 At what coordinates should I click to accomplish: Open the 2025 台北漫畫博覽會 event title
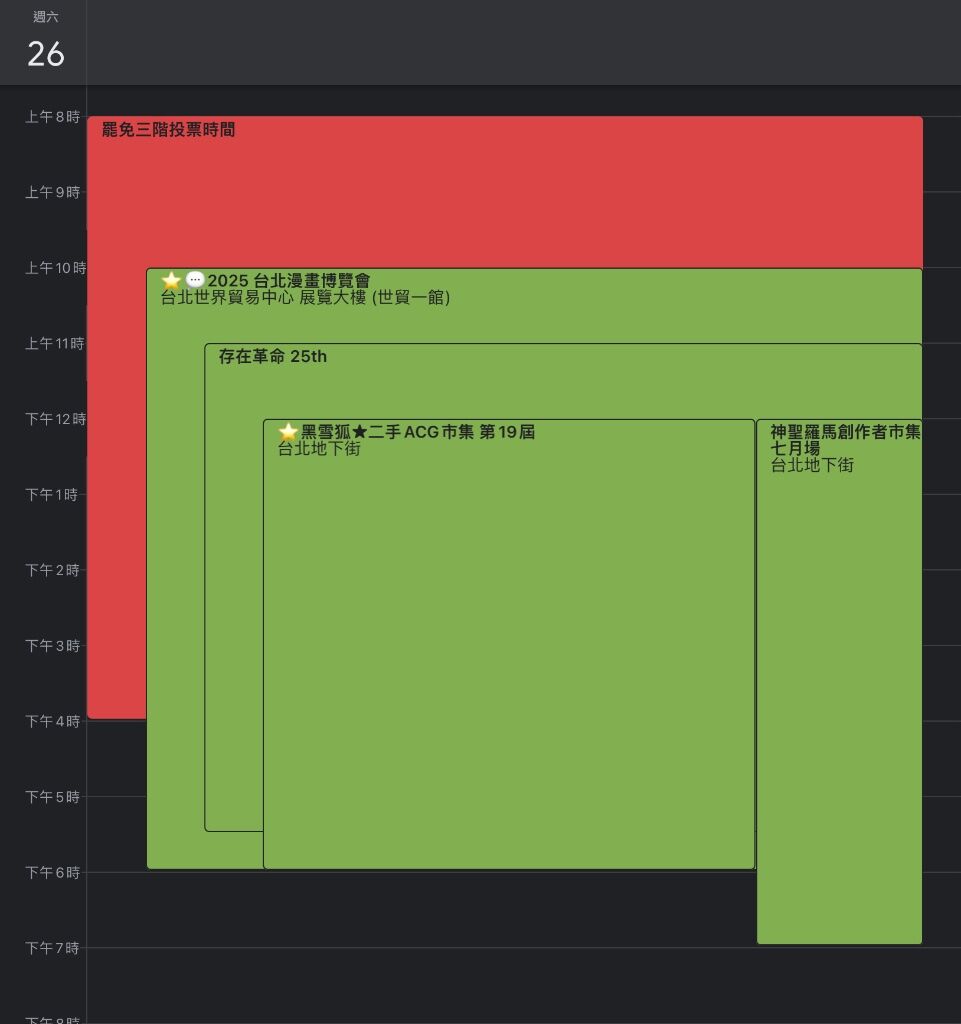pyautogui.click(x=289, y=281)
